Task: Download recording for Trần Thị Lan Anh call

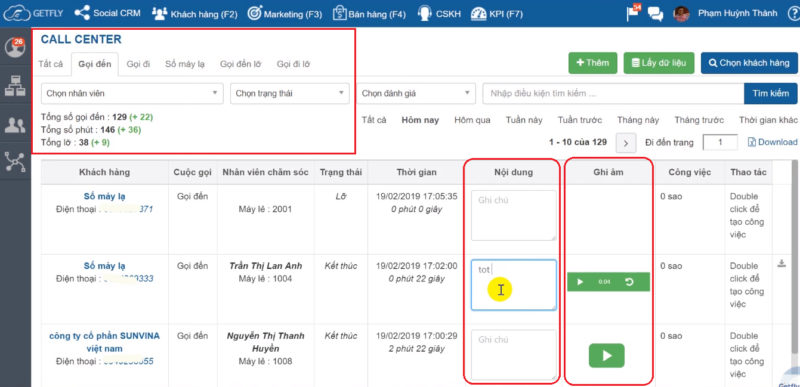Action: point(781,264)
